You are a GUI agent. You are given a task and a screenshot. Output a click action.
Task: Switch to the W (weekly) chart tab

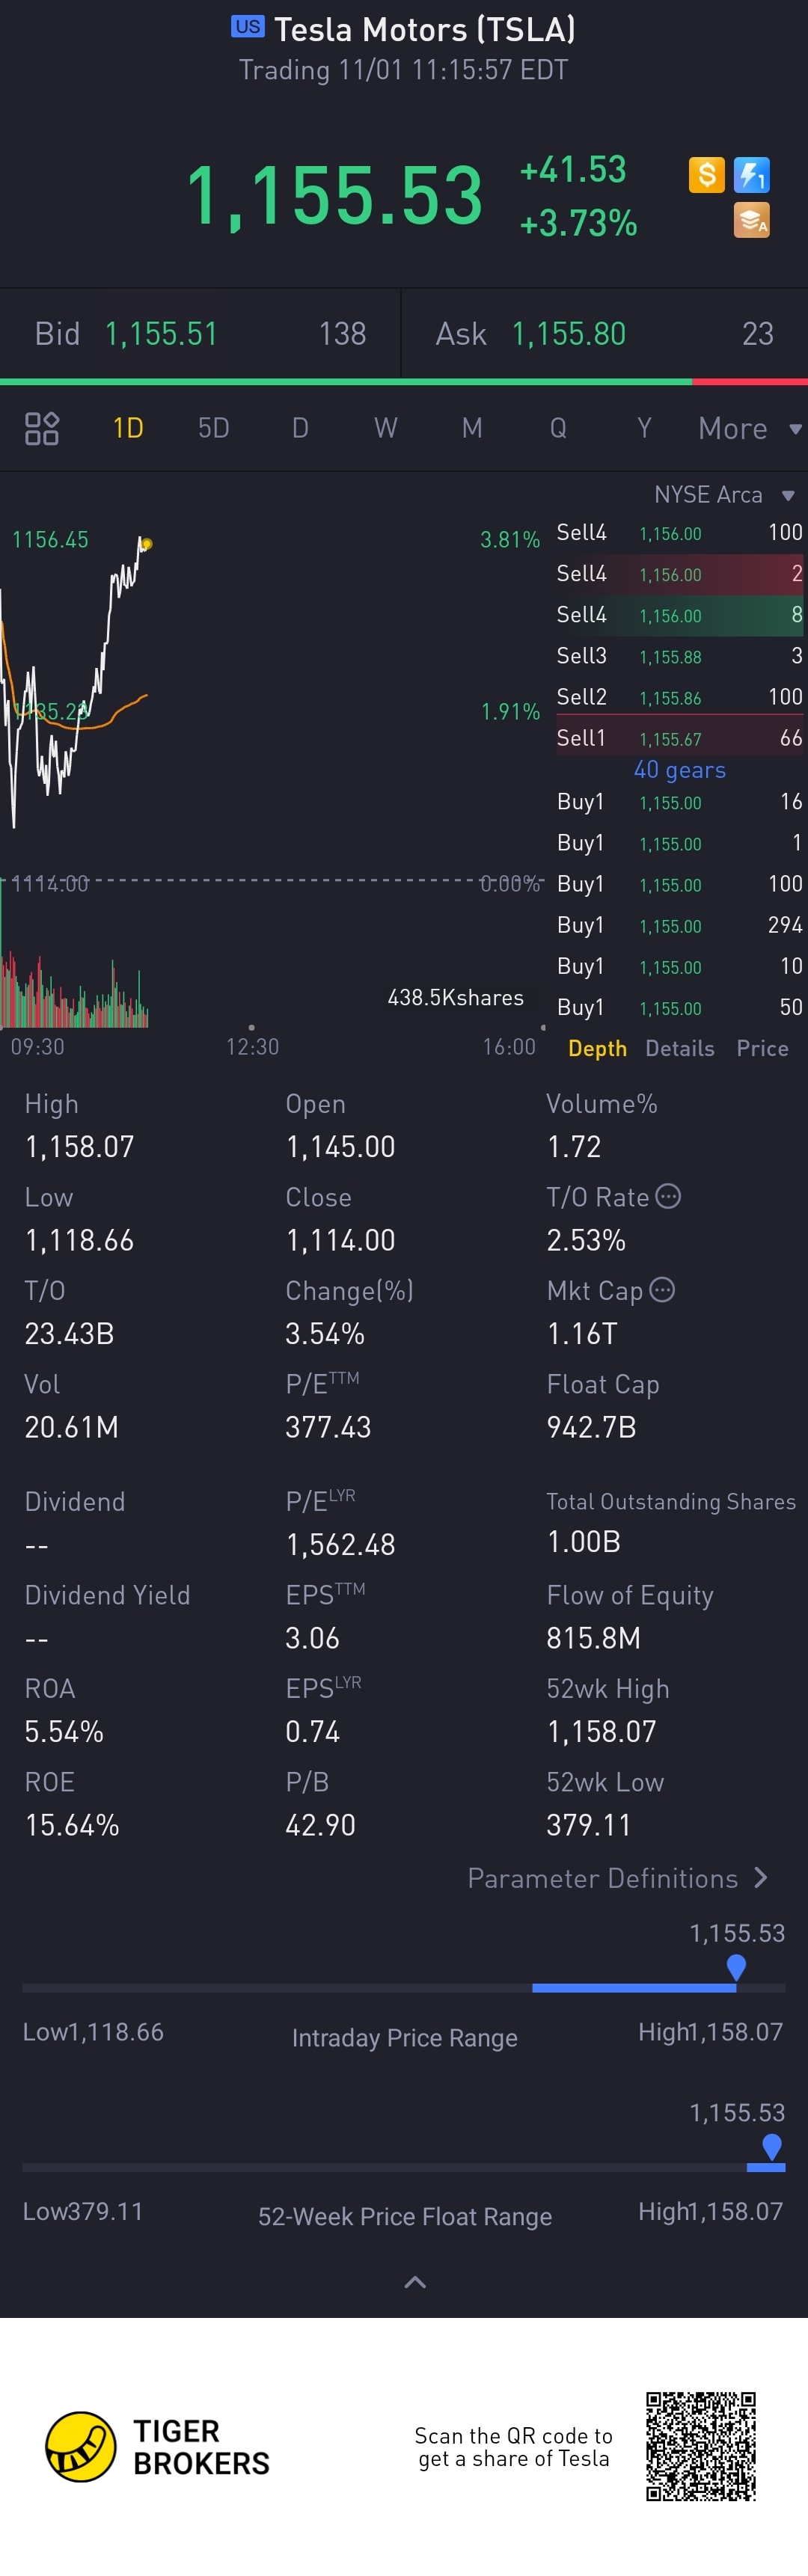[386, 428]
